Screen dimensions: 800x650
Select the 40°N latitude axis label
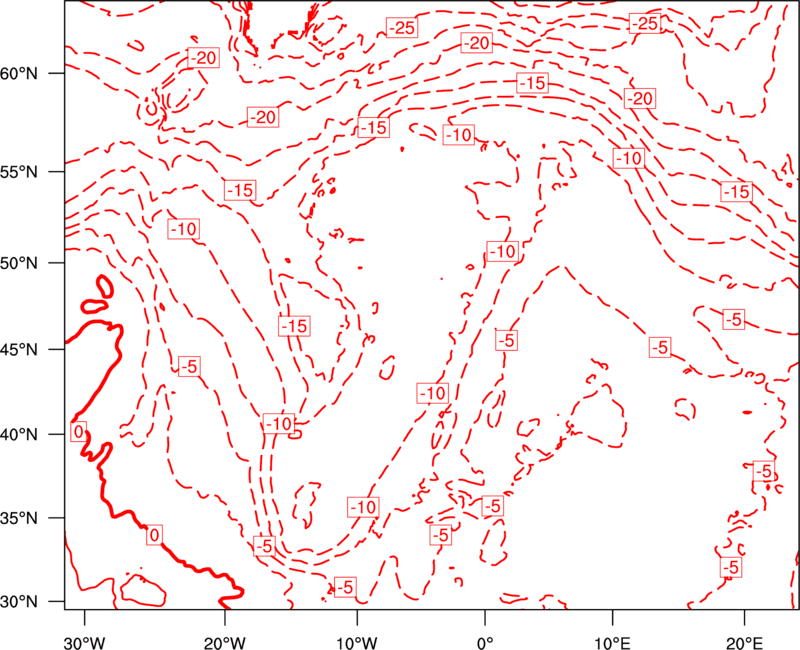[19, 435]
